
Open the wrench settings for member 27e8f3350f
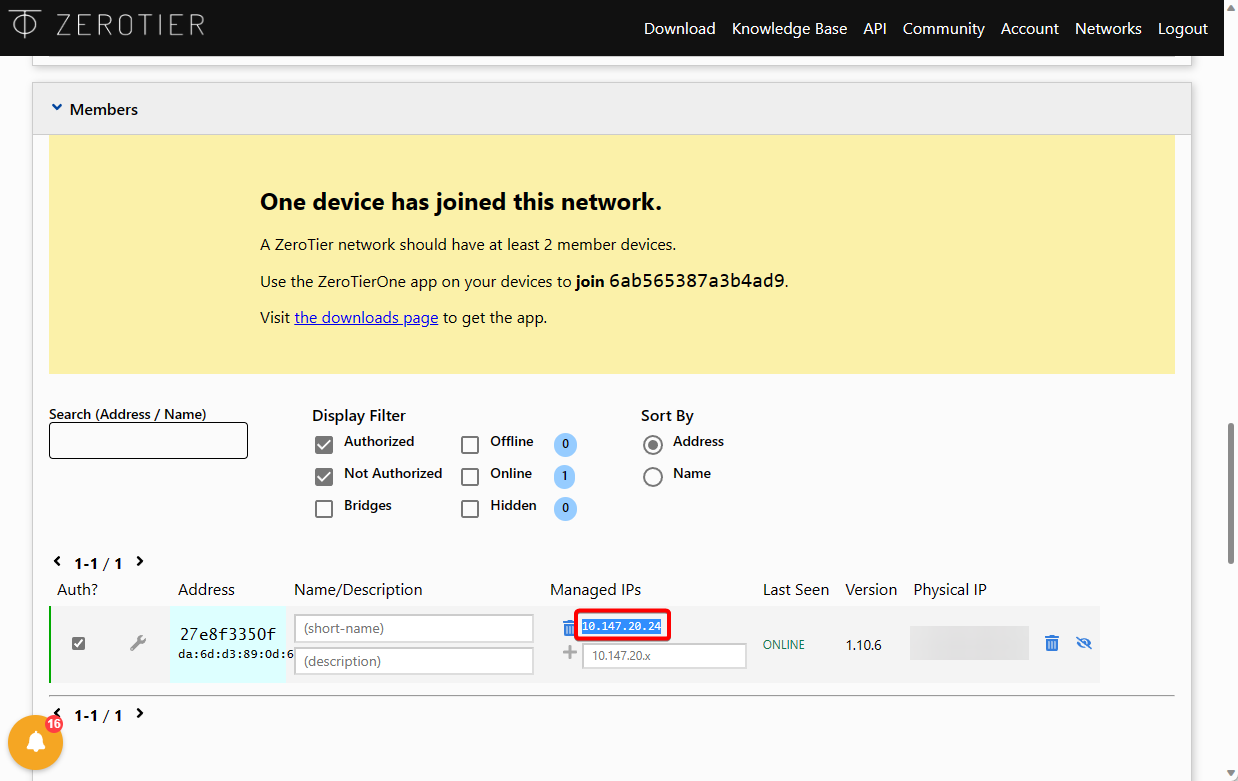click(x=138, y=643)
